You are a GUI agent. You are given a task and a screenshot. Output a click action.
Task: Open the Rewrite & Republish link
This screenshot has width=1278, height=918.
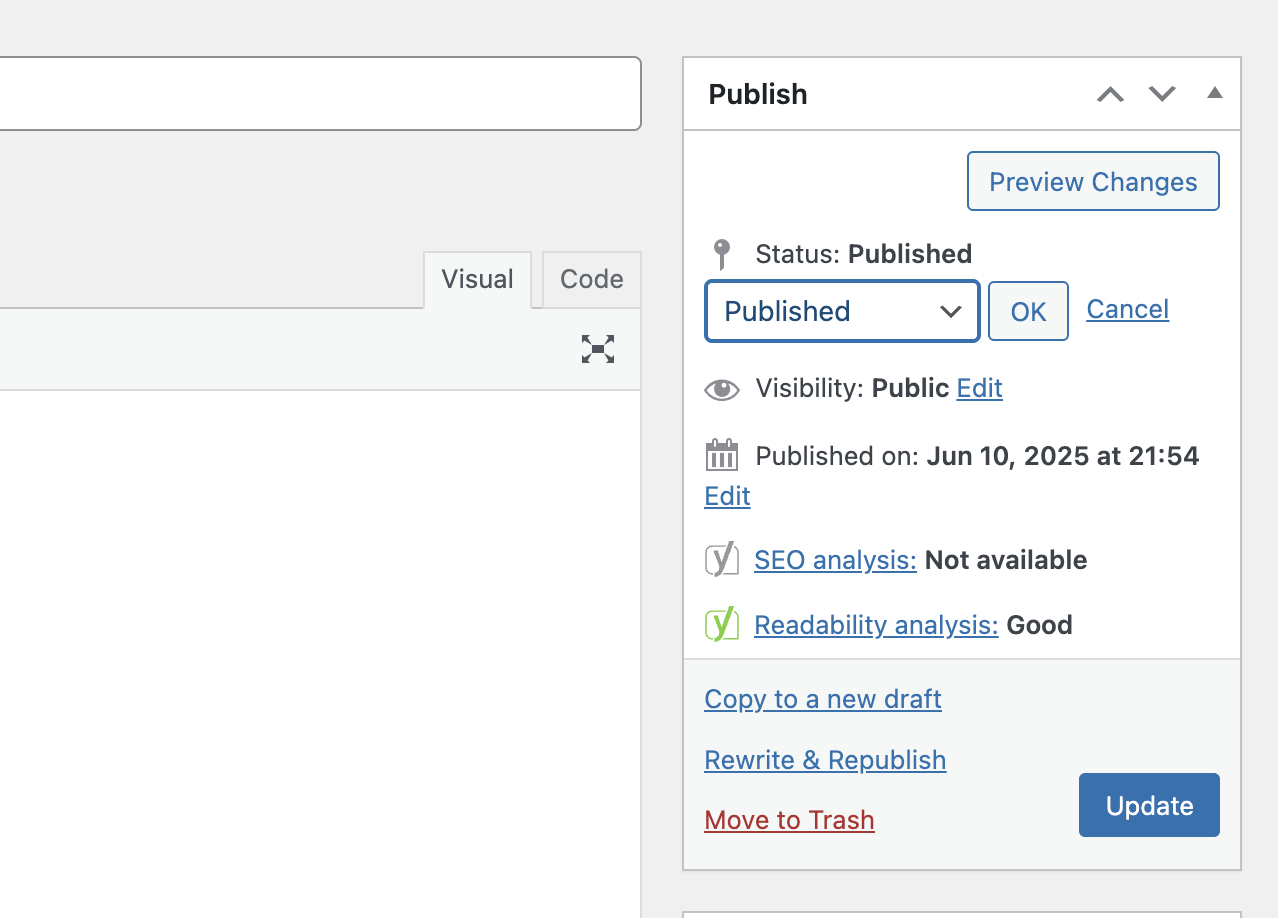coord(825,760)
